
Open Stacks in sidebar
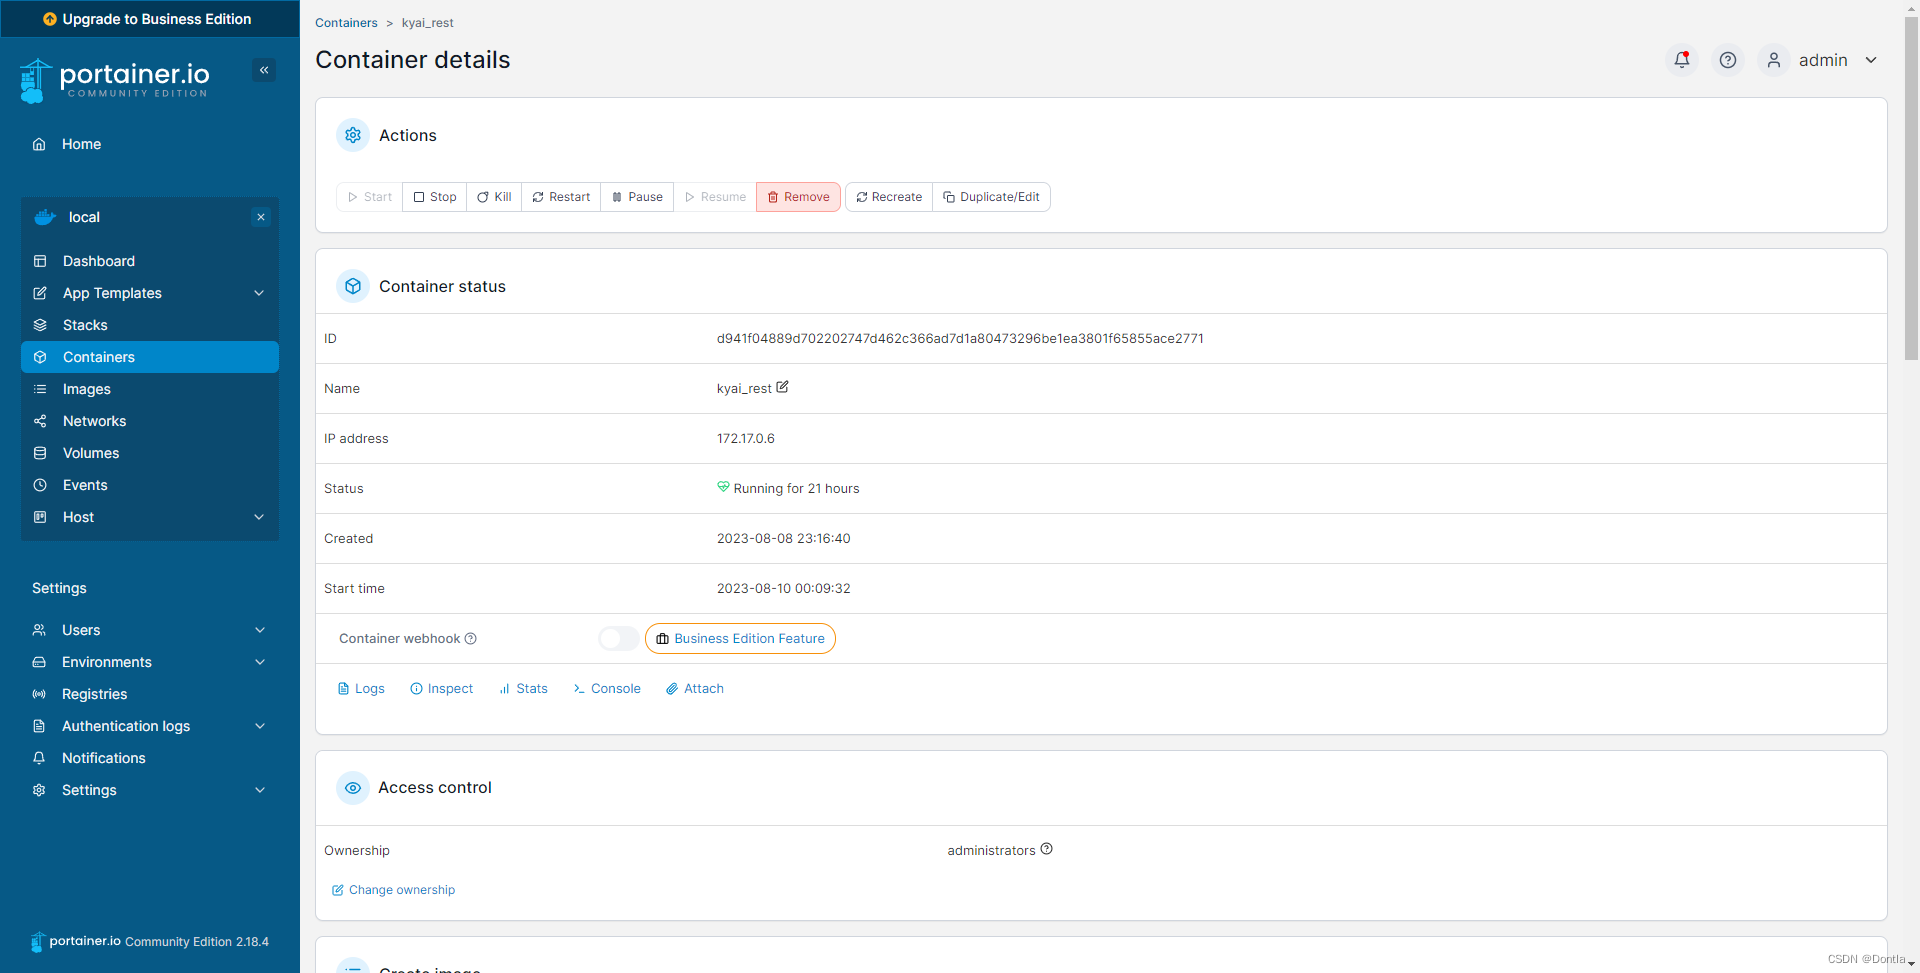[150, 325]
